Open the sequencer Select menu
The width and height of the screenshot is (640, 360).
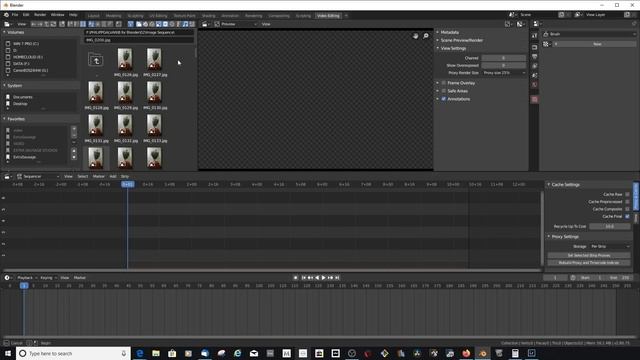(82, 176)
